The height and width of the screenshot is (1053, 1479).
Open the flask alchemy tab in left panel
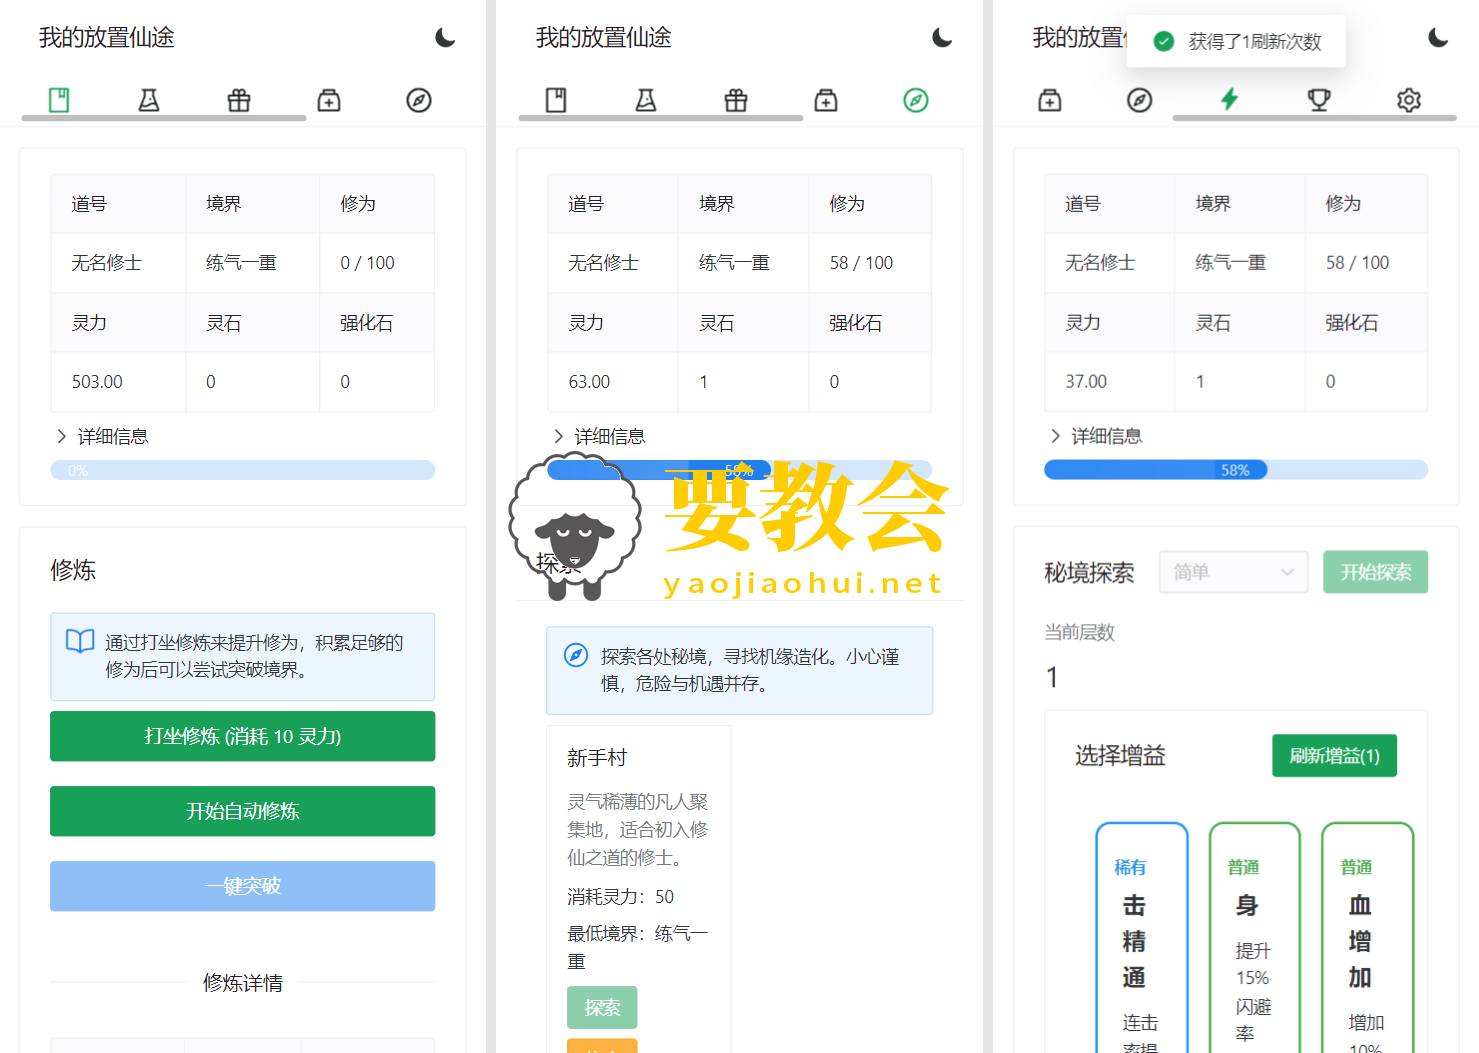[149, 100]
